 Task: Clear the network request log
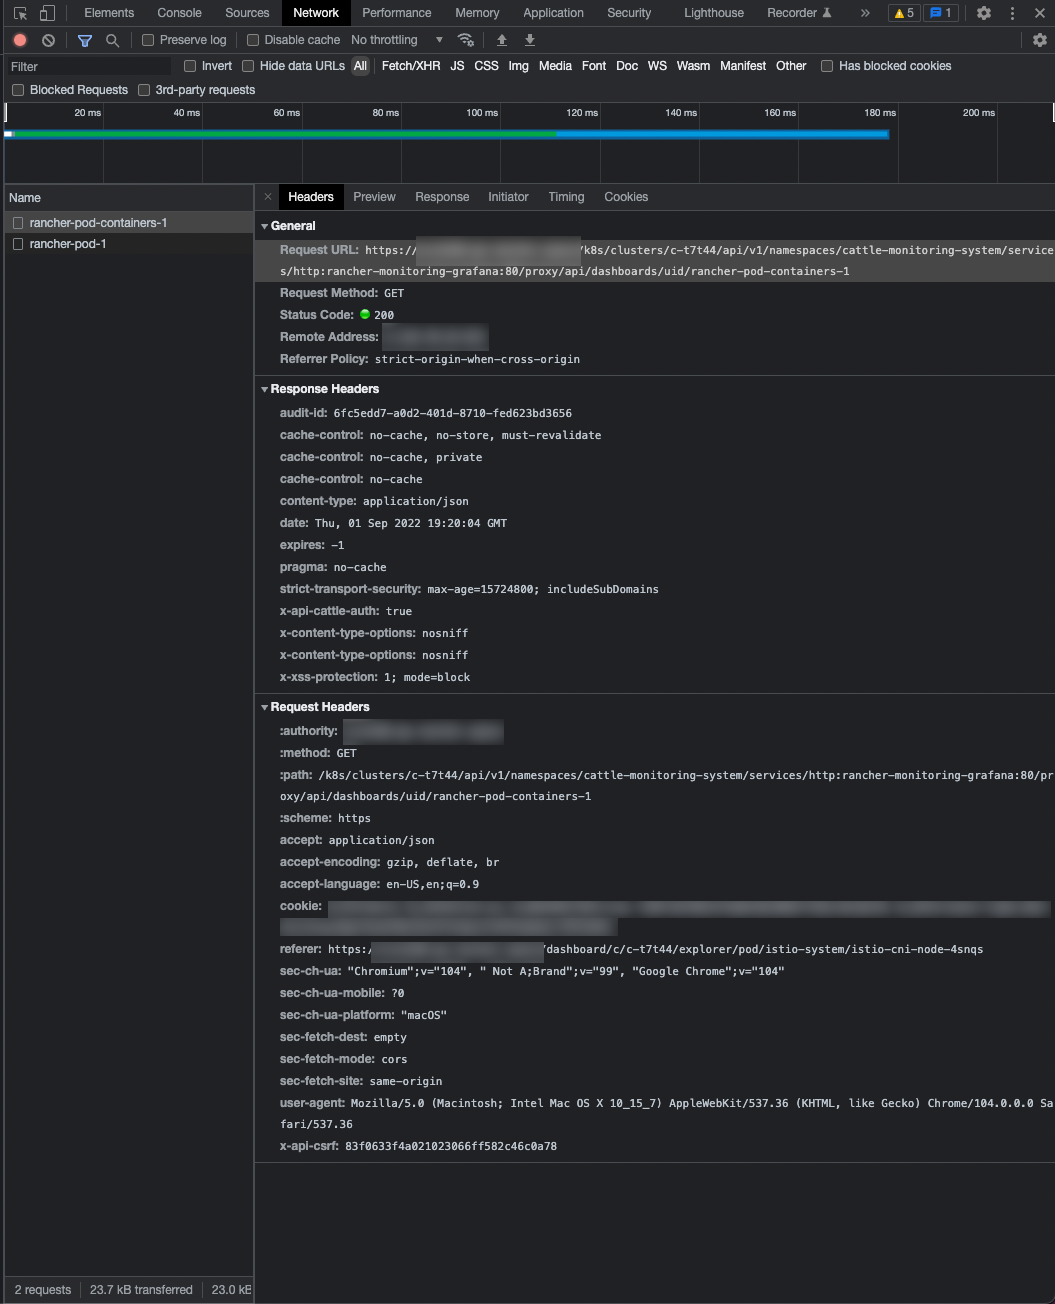pyautogui.click(x=47, y=40)
